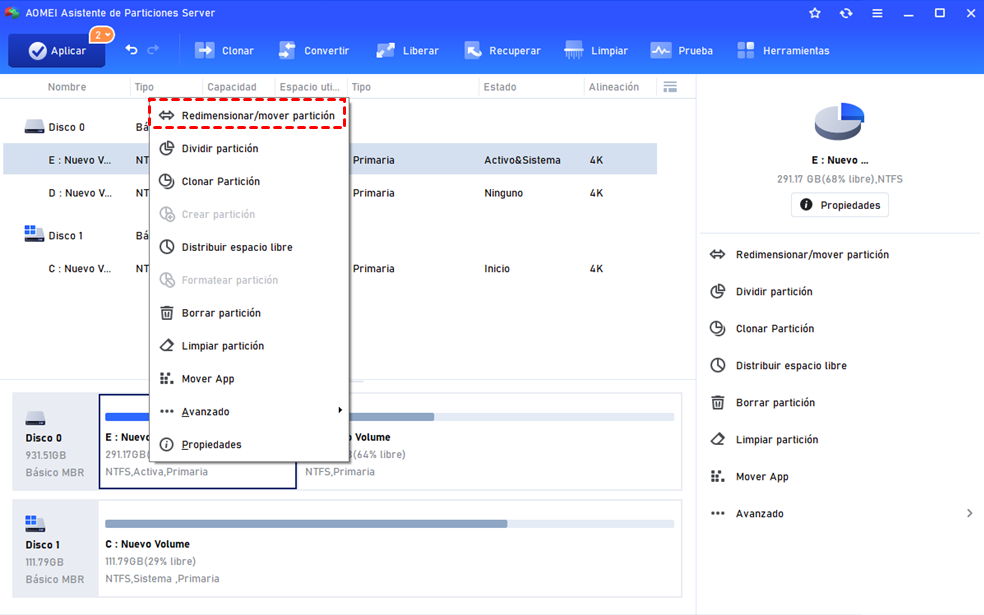
Task: Click Limpiar partición in right panel
Action: point(777,440)
